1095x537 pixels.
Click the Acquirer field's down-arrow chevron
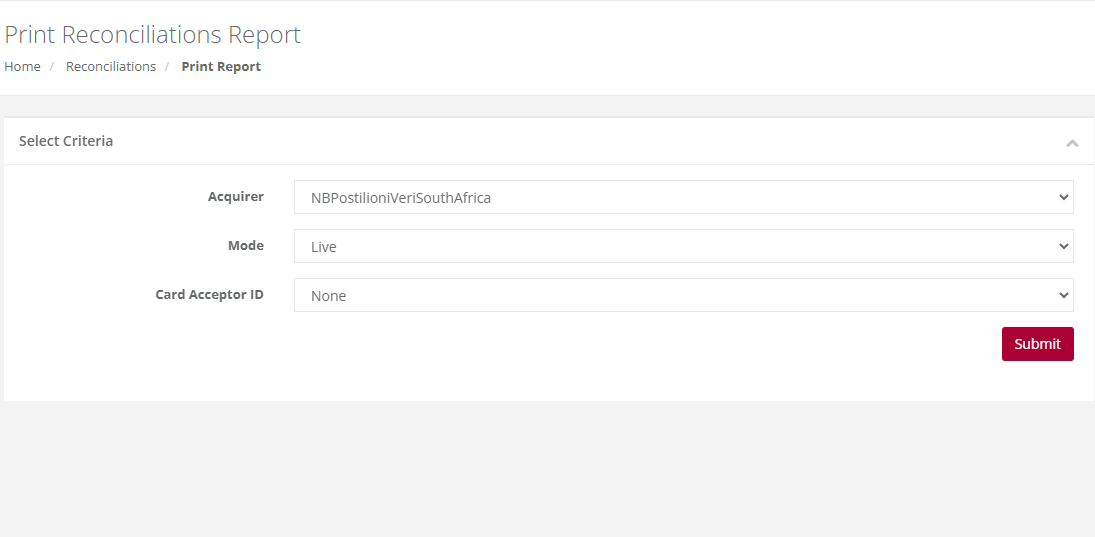point(1063,198)
